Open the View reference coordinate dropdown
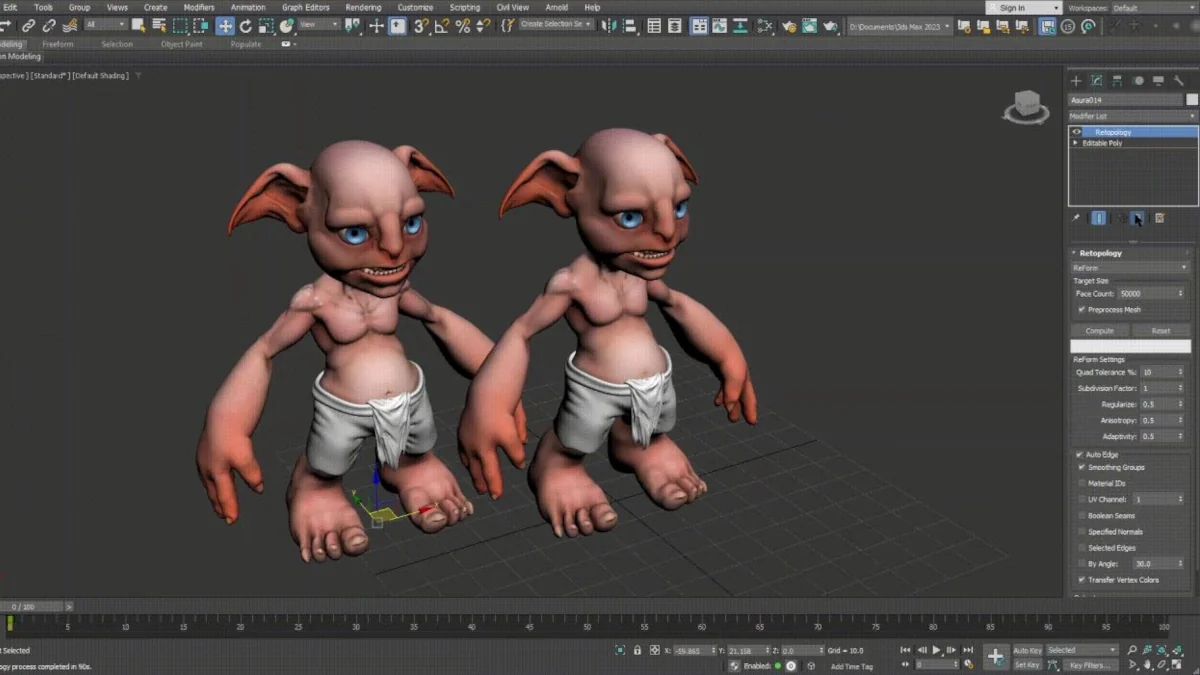This screenshot has width=1200, height=675. (320, 25)
